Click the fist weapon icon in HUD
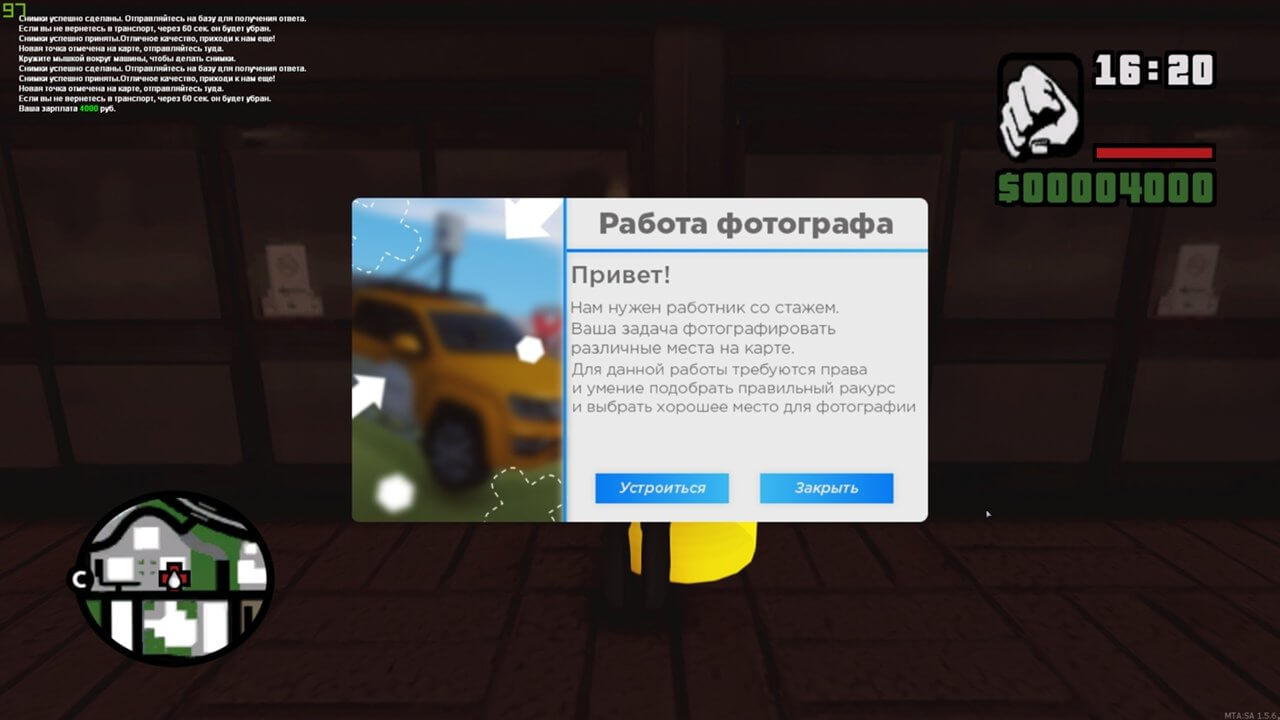Image resolution: width=1280 pixels, height=720 pixels. coord(1040,105)
